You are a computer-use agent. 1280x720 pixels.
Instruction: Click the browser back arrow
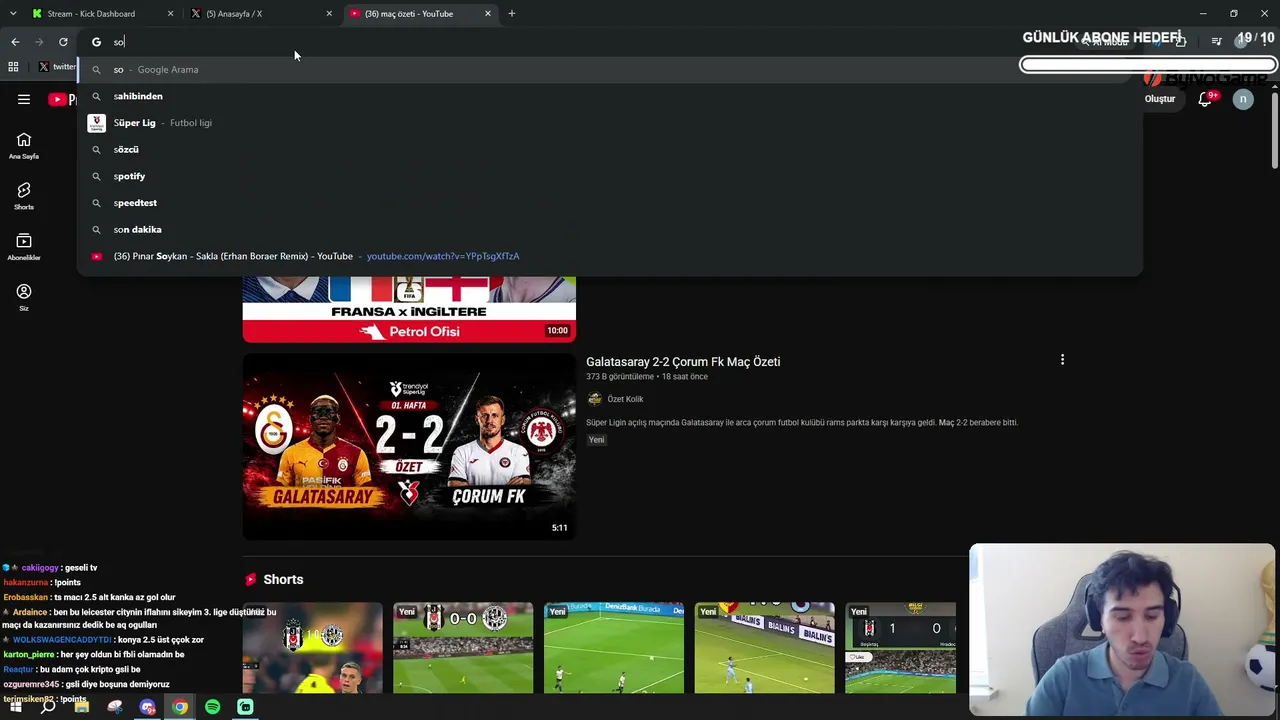point(15,42)
